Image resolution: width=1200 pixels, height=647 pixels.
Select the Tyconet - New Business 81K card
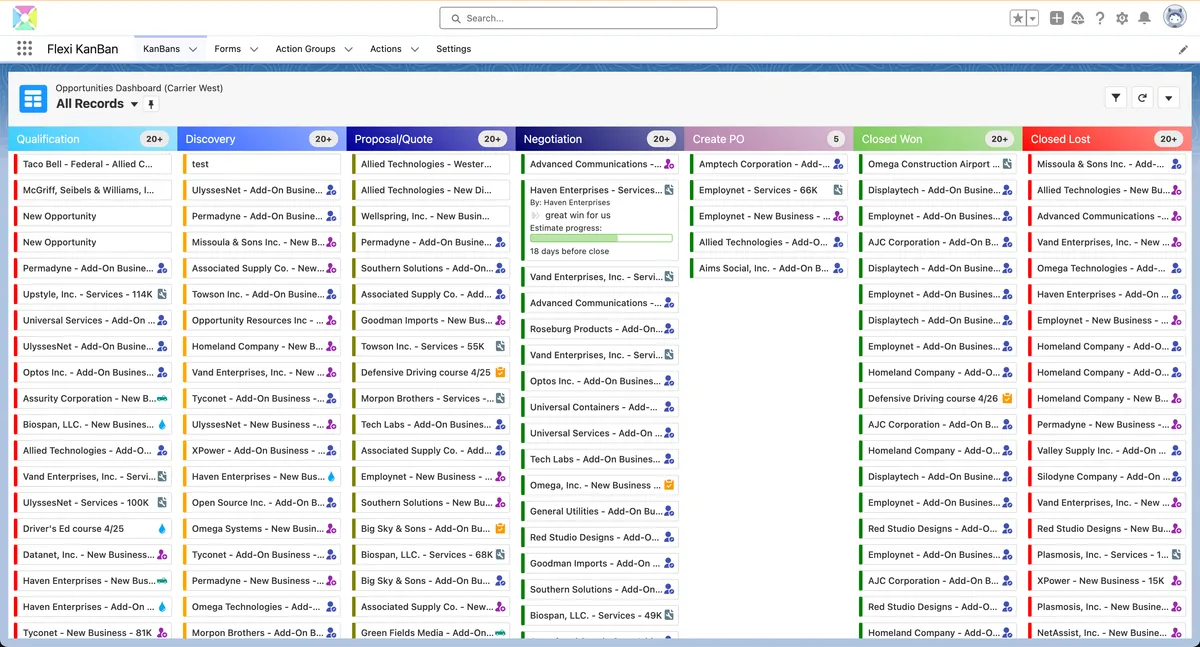[x=92, y=632]
